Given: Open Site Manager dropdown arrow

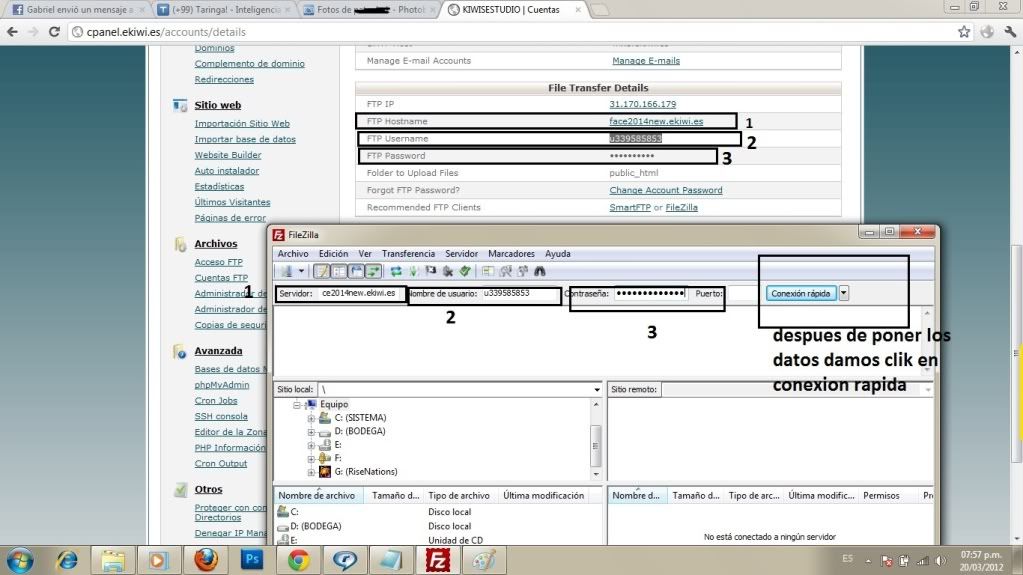Looking at the screenshot, I should (x=301, y=271).
